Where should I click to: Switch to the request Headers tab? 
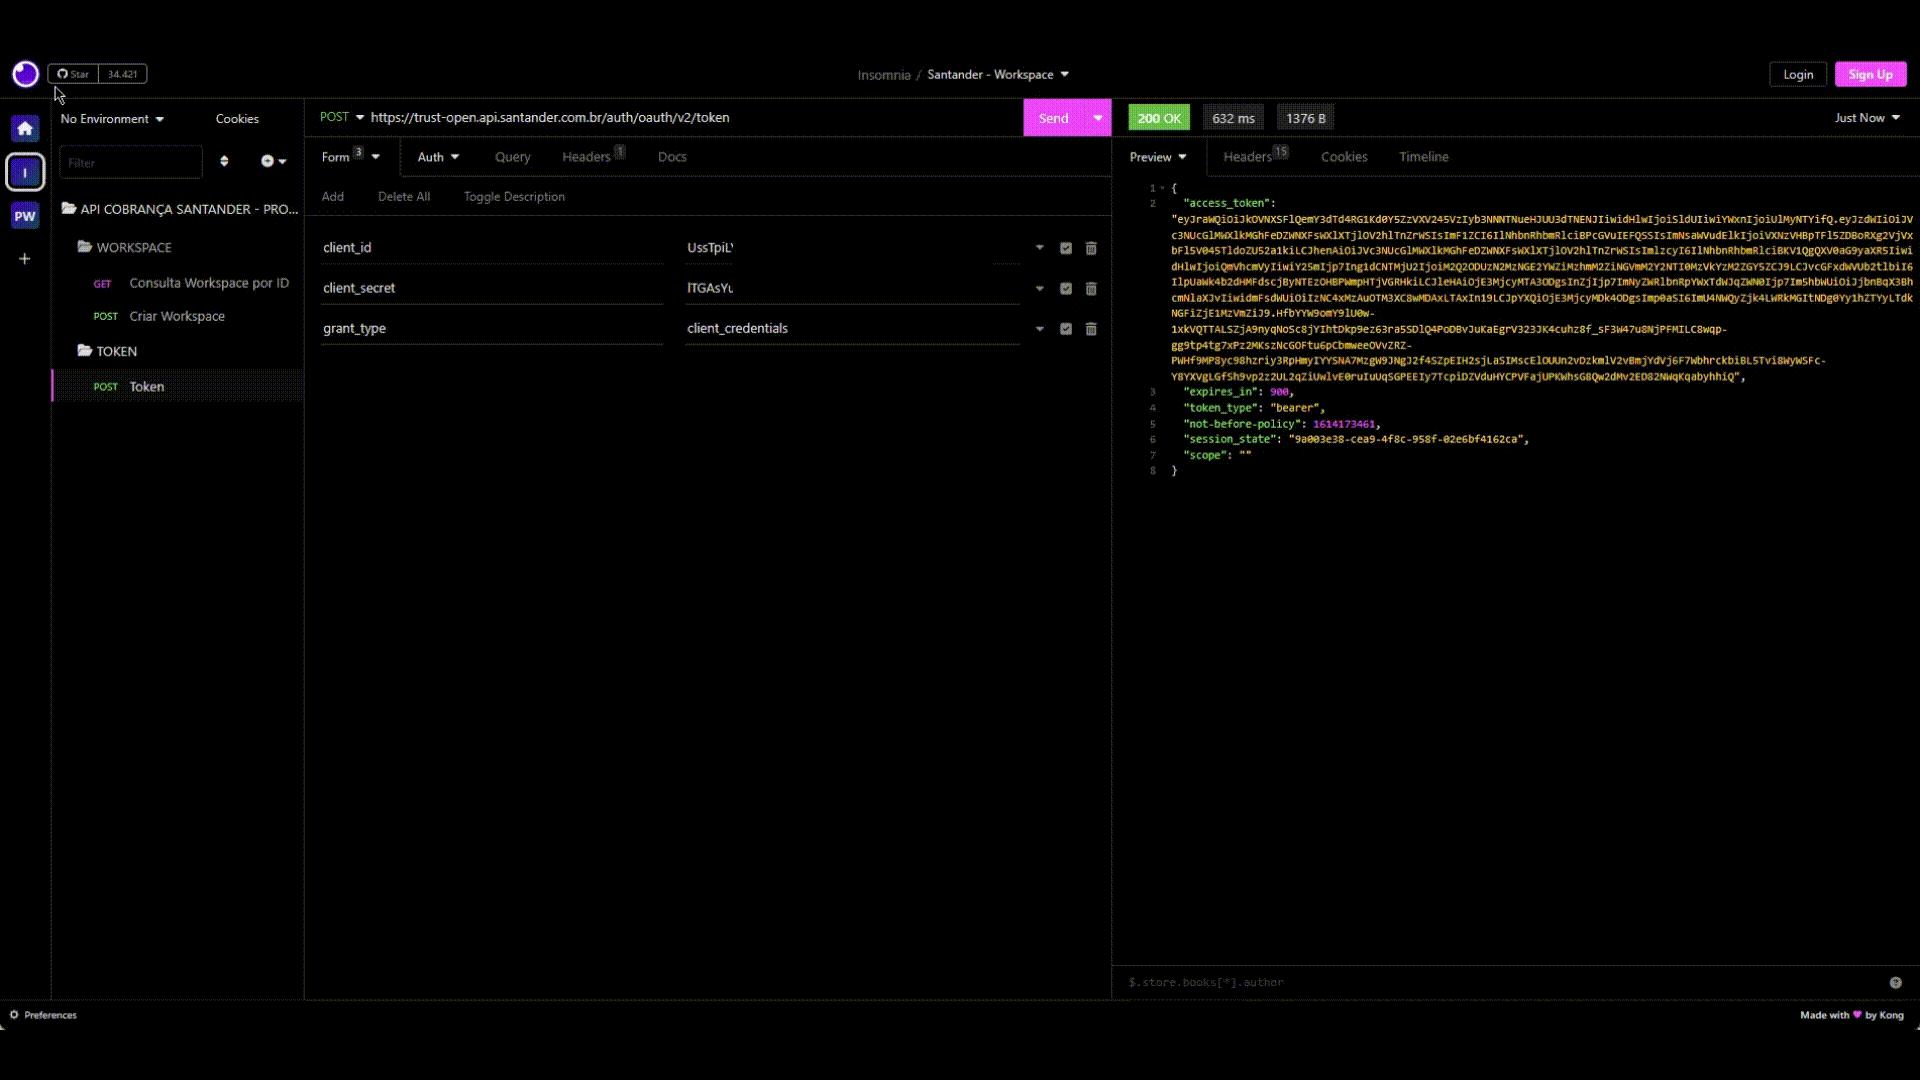593,157
